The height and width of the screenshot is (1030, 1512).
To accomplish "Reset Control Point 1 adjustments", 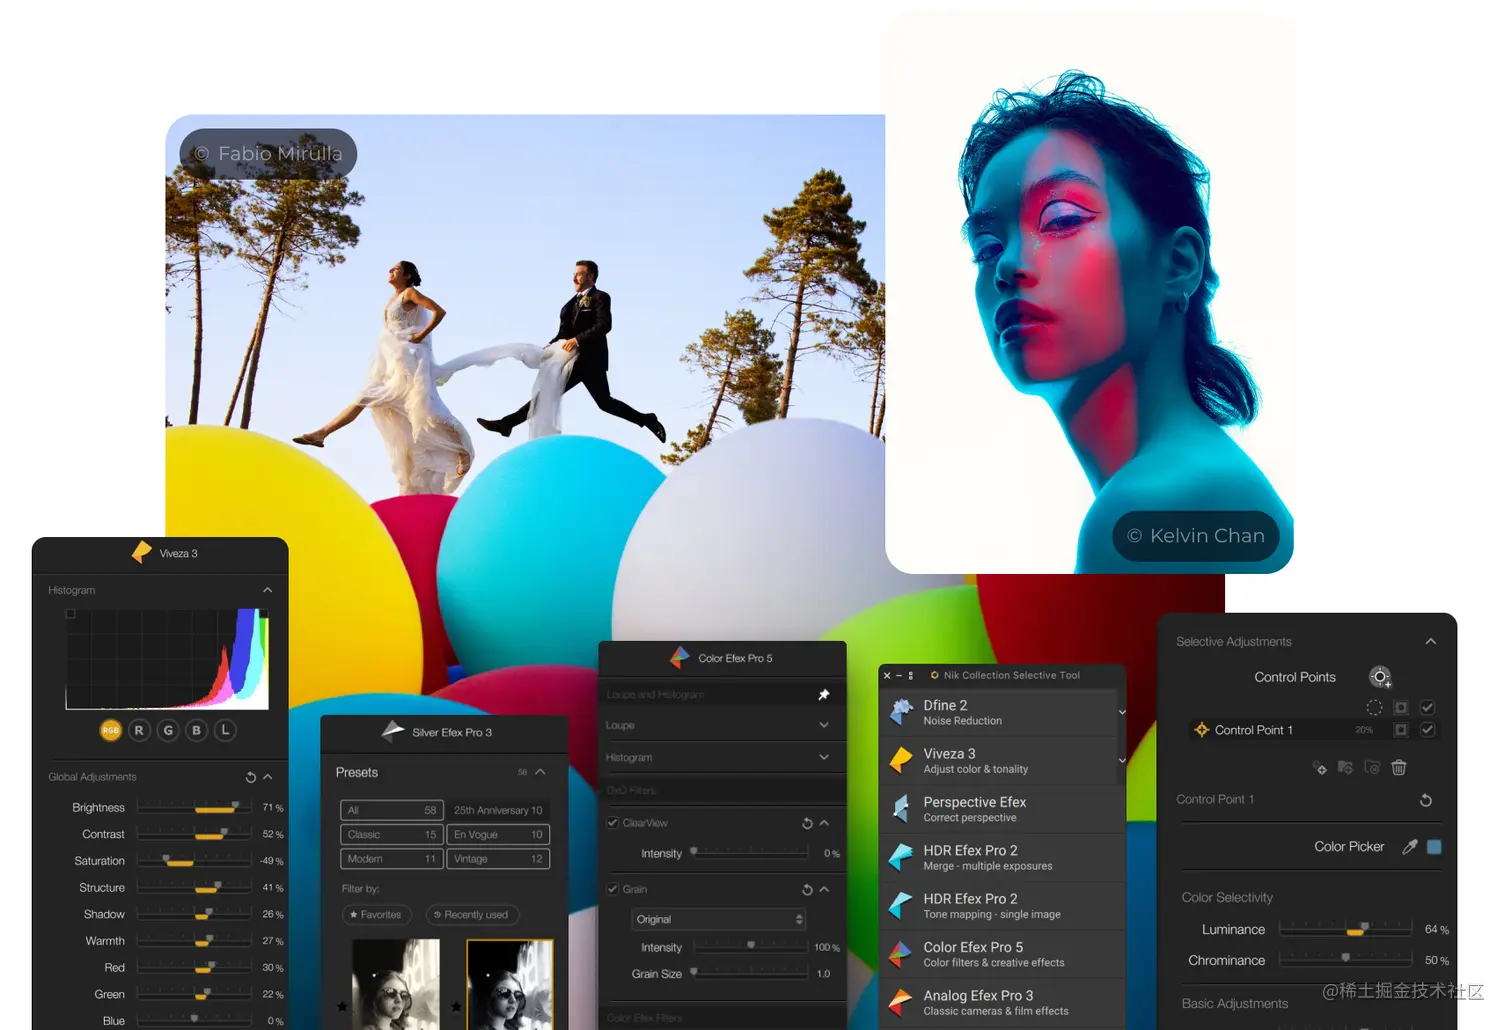I will pyautogui.click(x=1426, y=800).
